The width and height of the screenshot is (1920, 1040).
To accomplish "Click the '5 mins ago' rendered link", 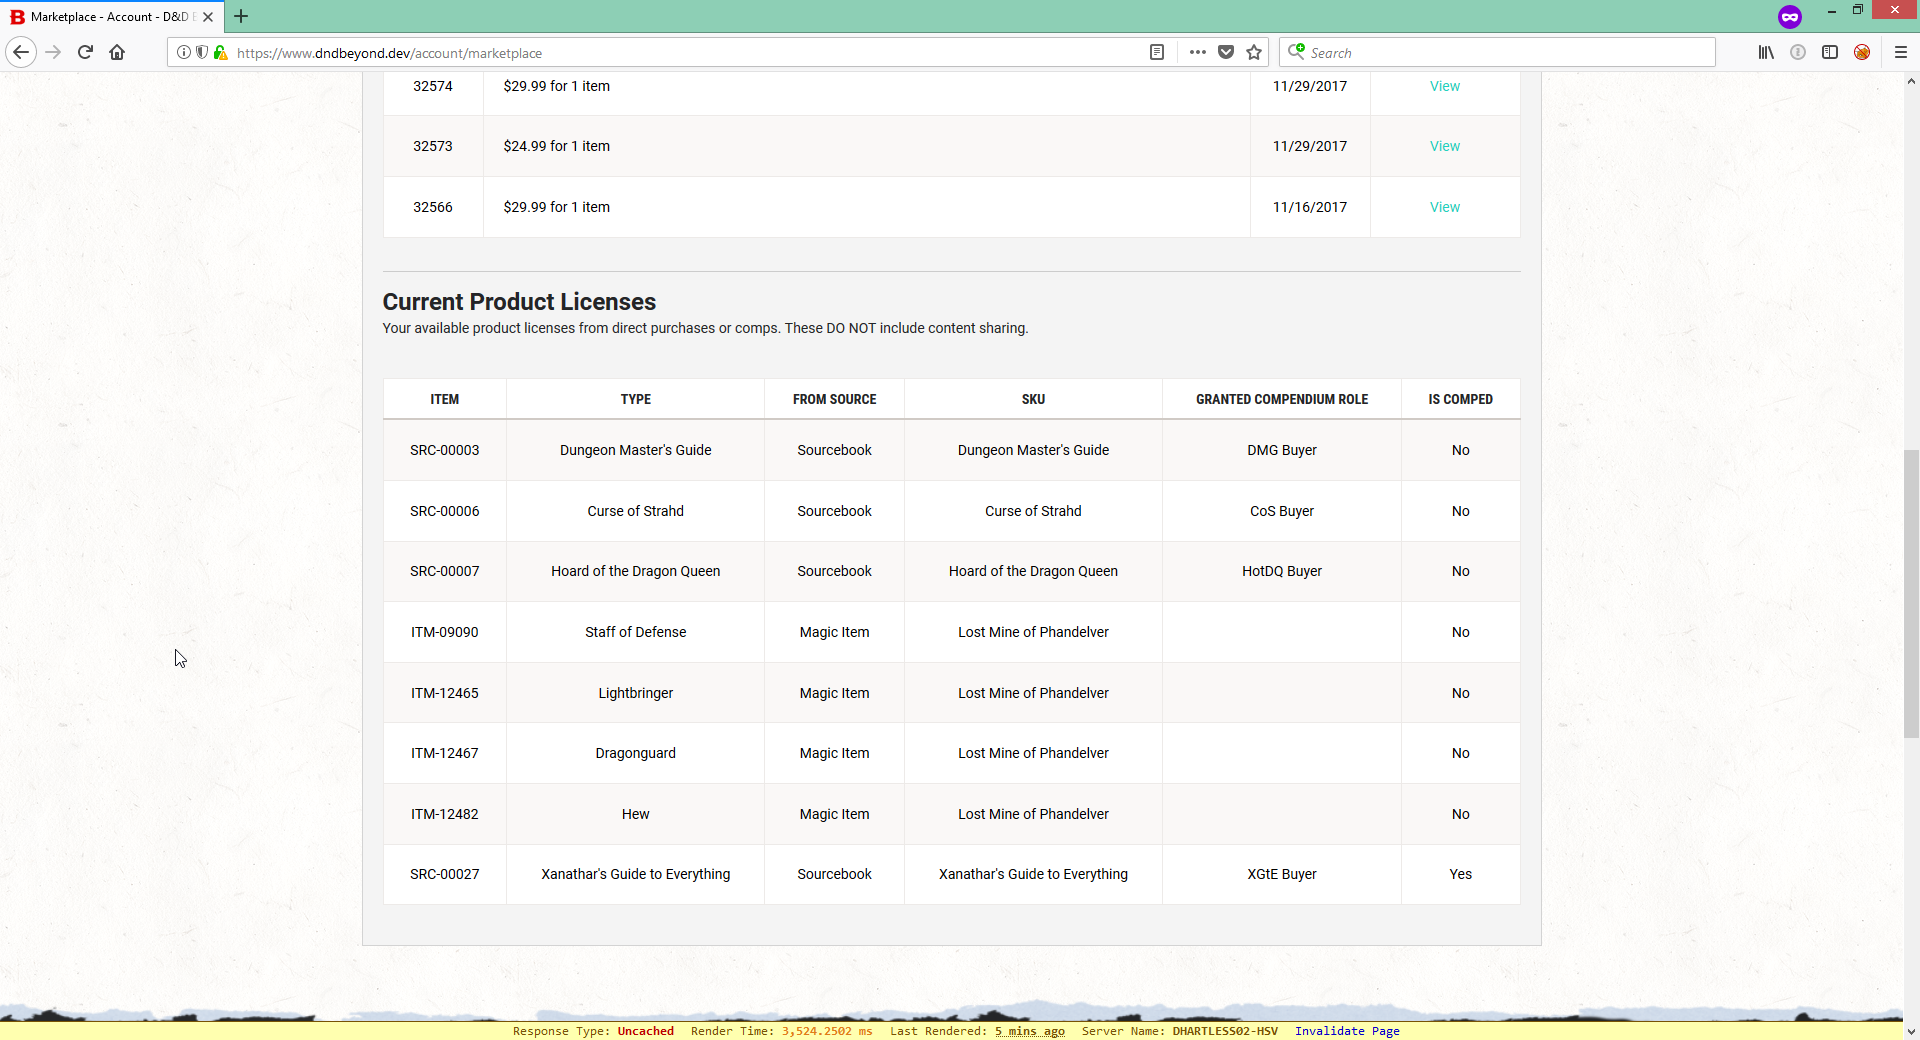I will pyautogui.click(x=1029, y=1031).
